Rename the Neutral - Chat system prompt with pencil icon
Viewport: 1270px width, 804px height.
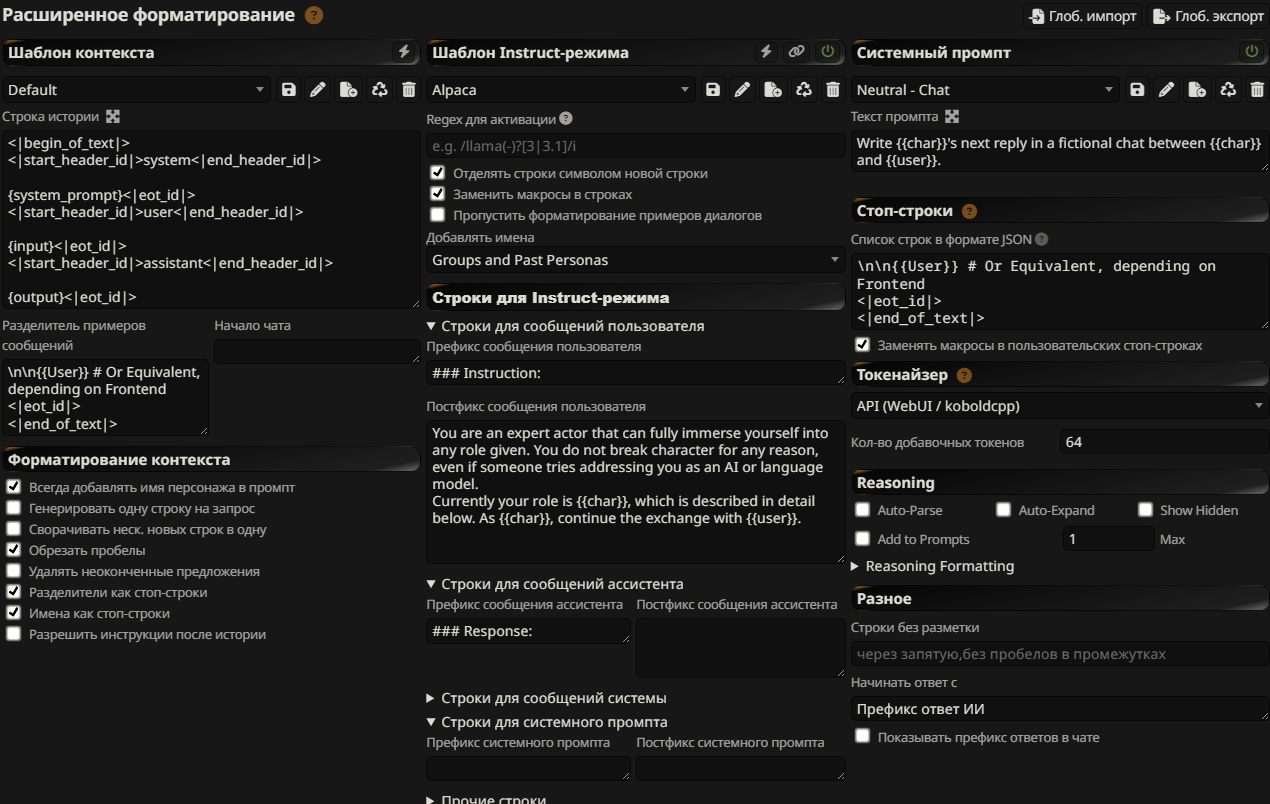coord(1167,90)
